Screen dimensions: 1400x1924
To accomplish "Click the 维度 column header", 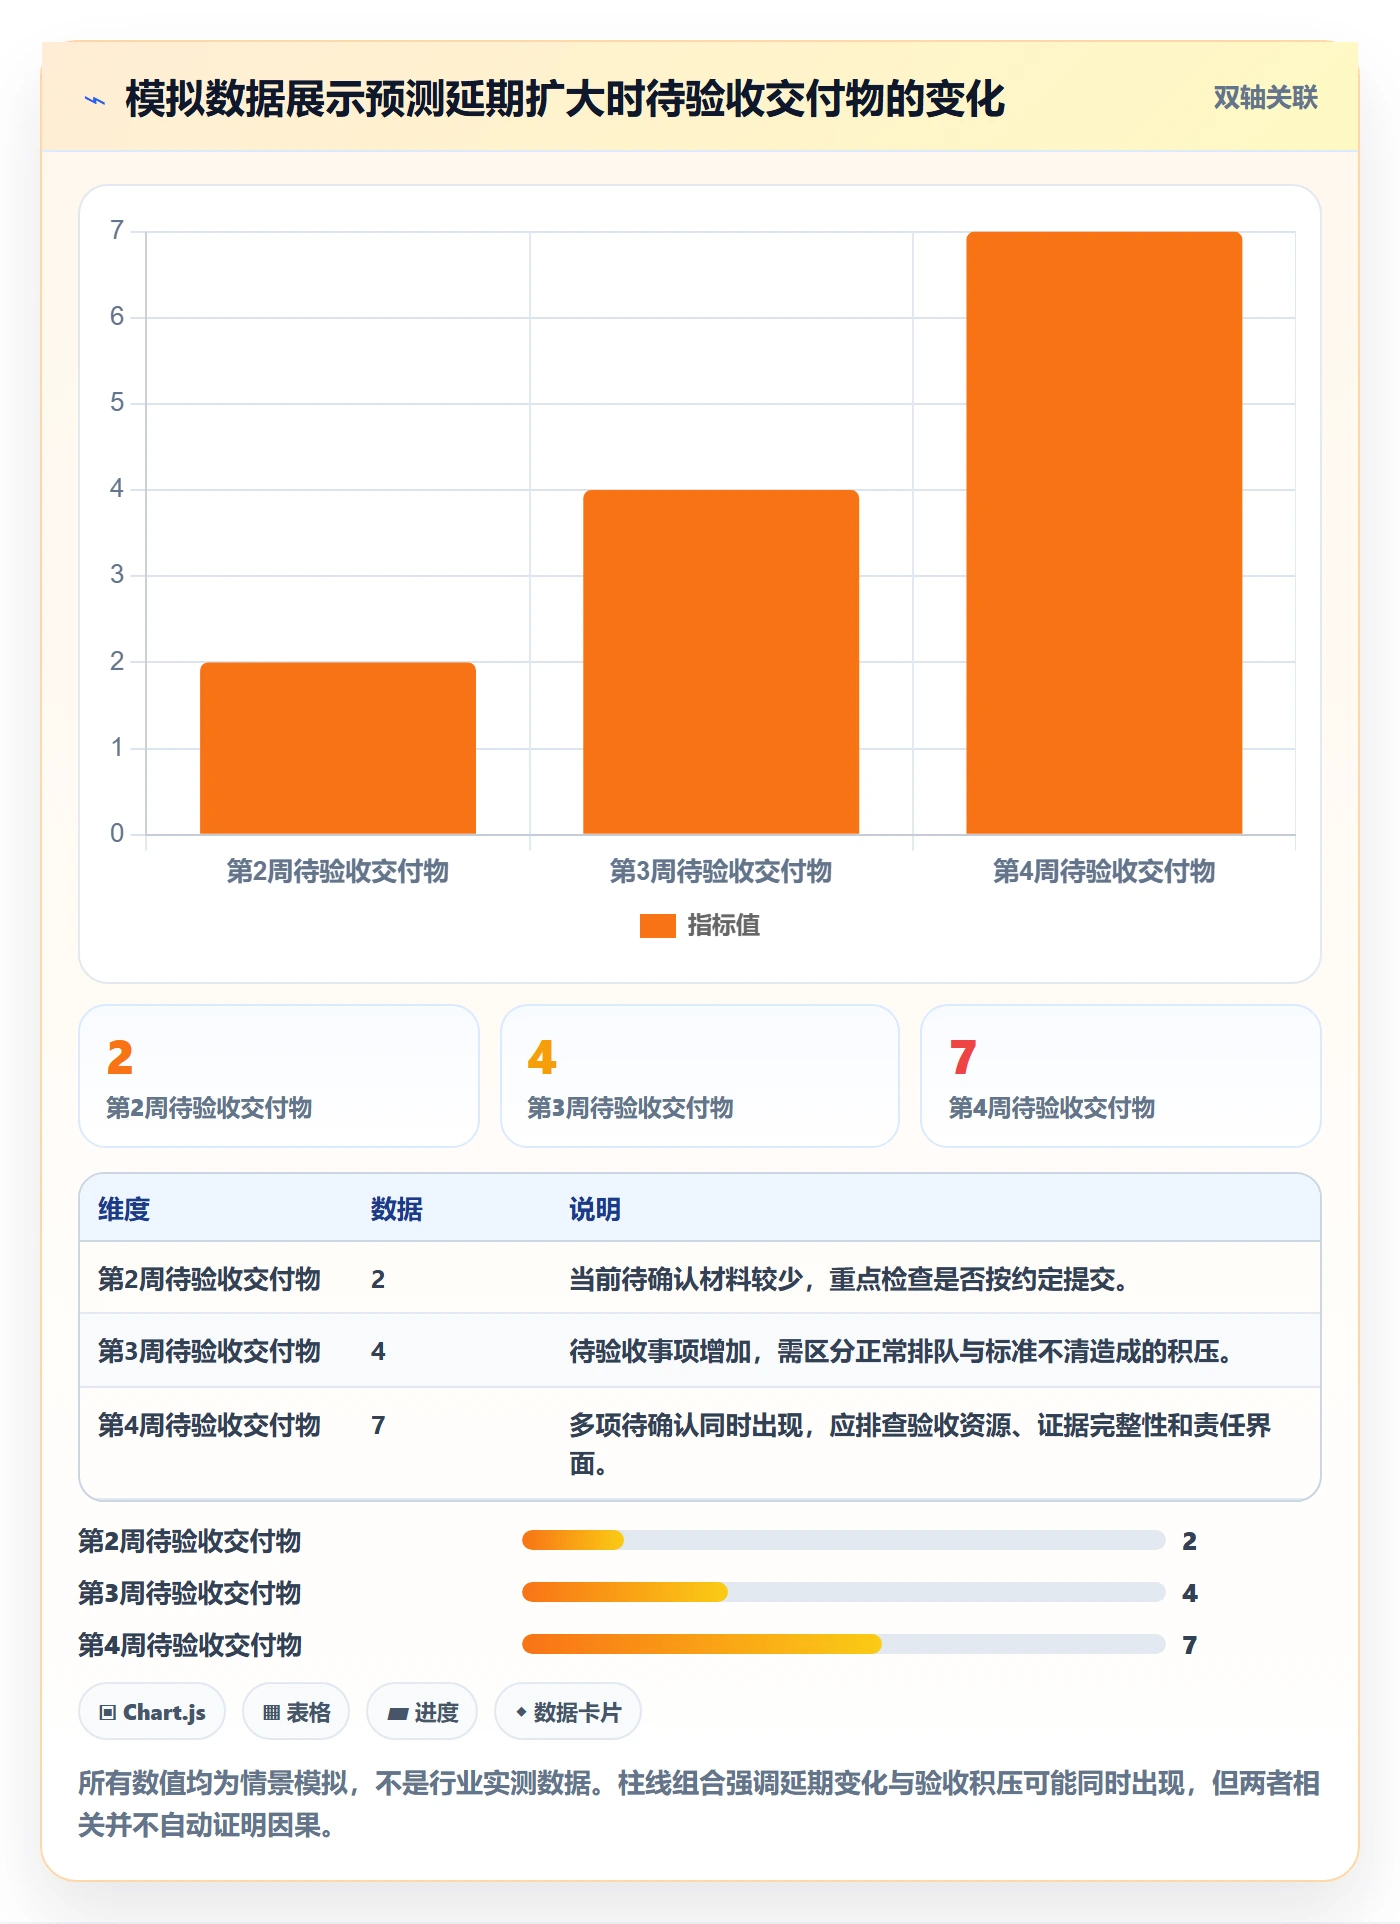I will (x=124, y=1209).
